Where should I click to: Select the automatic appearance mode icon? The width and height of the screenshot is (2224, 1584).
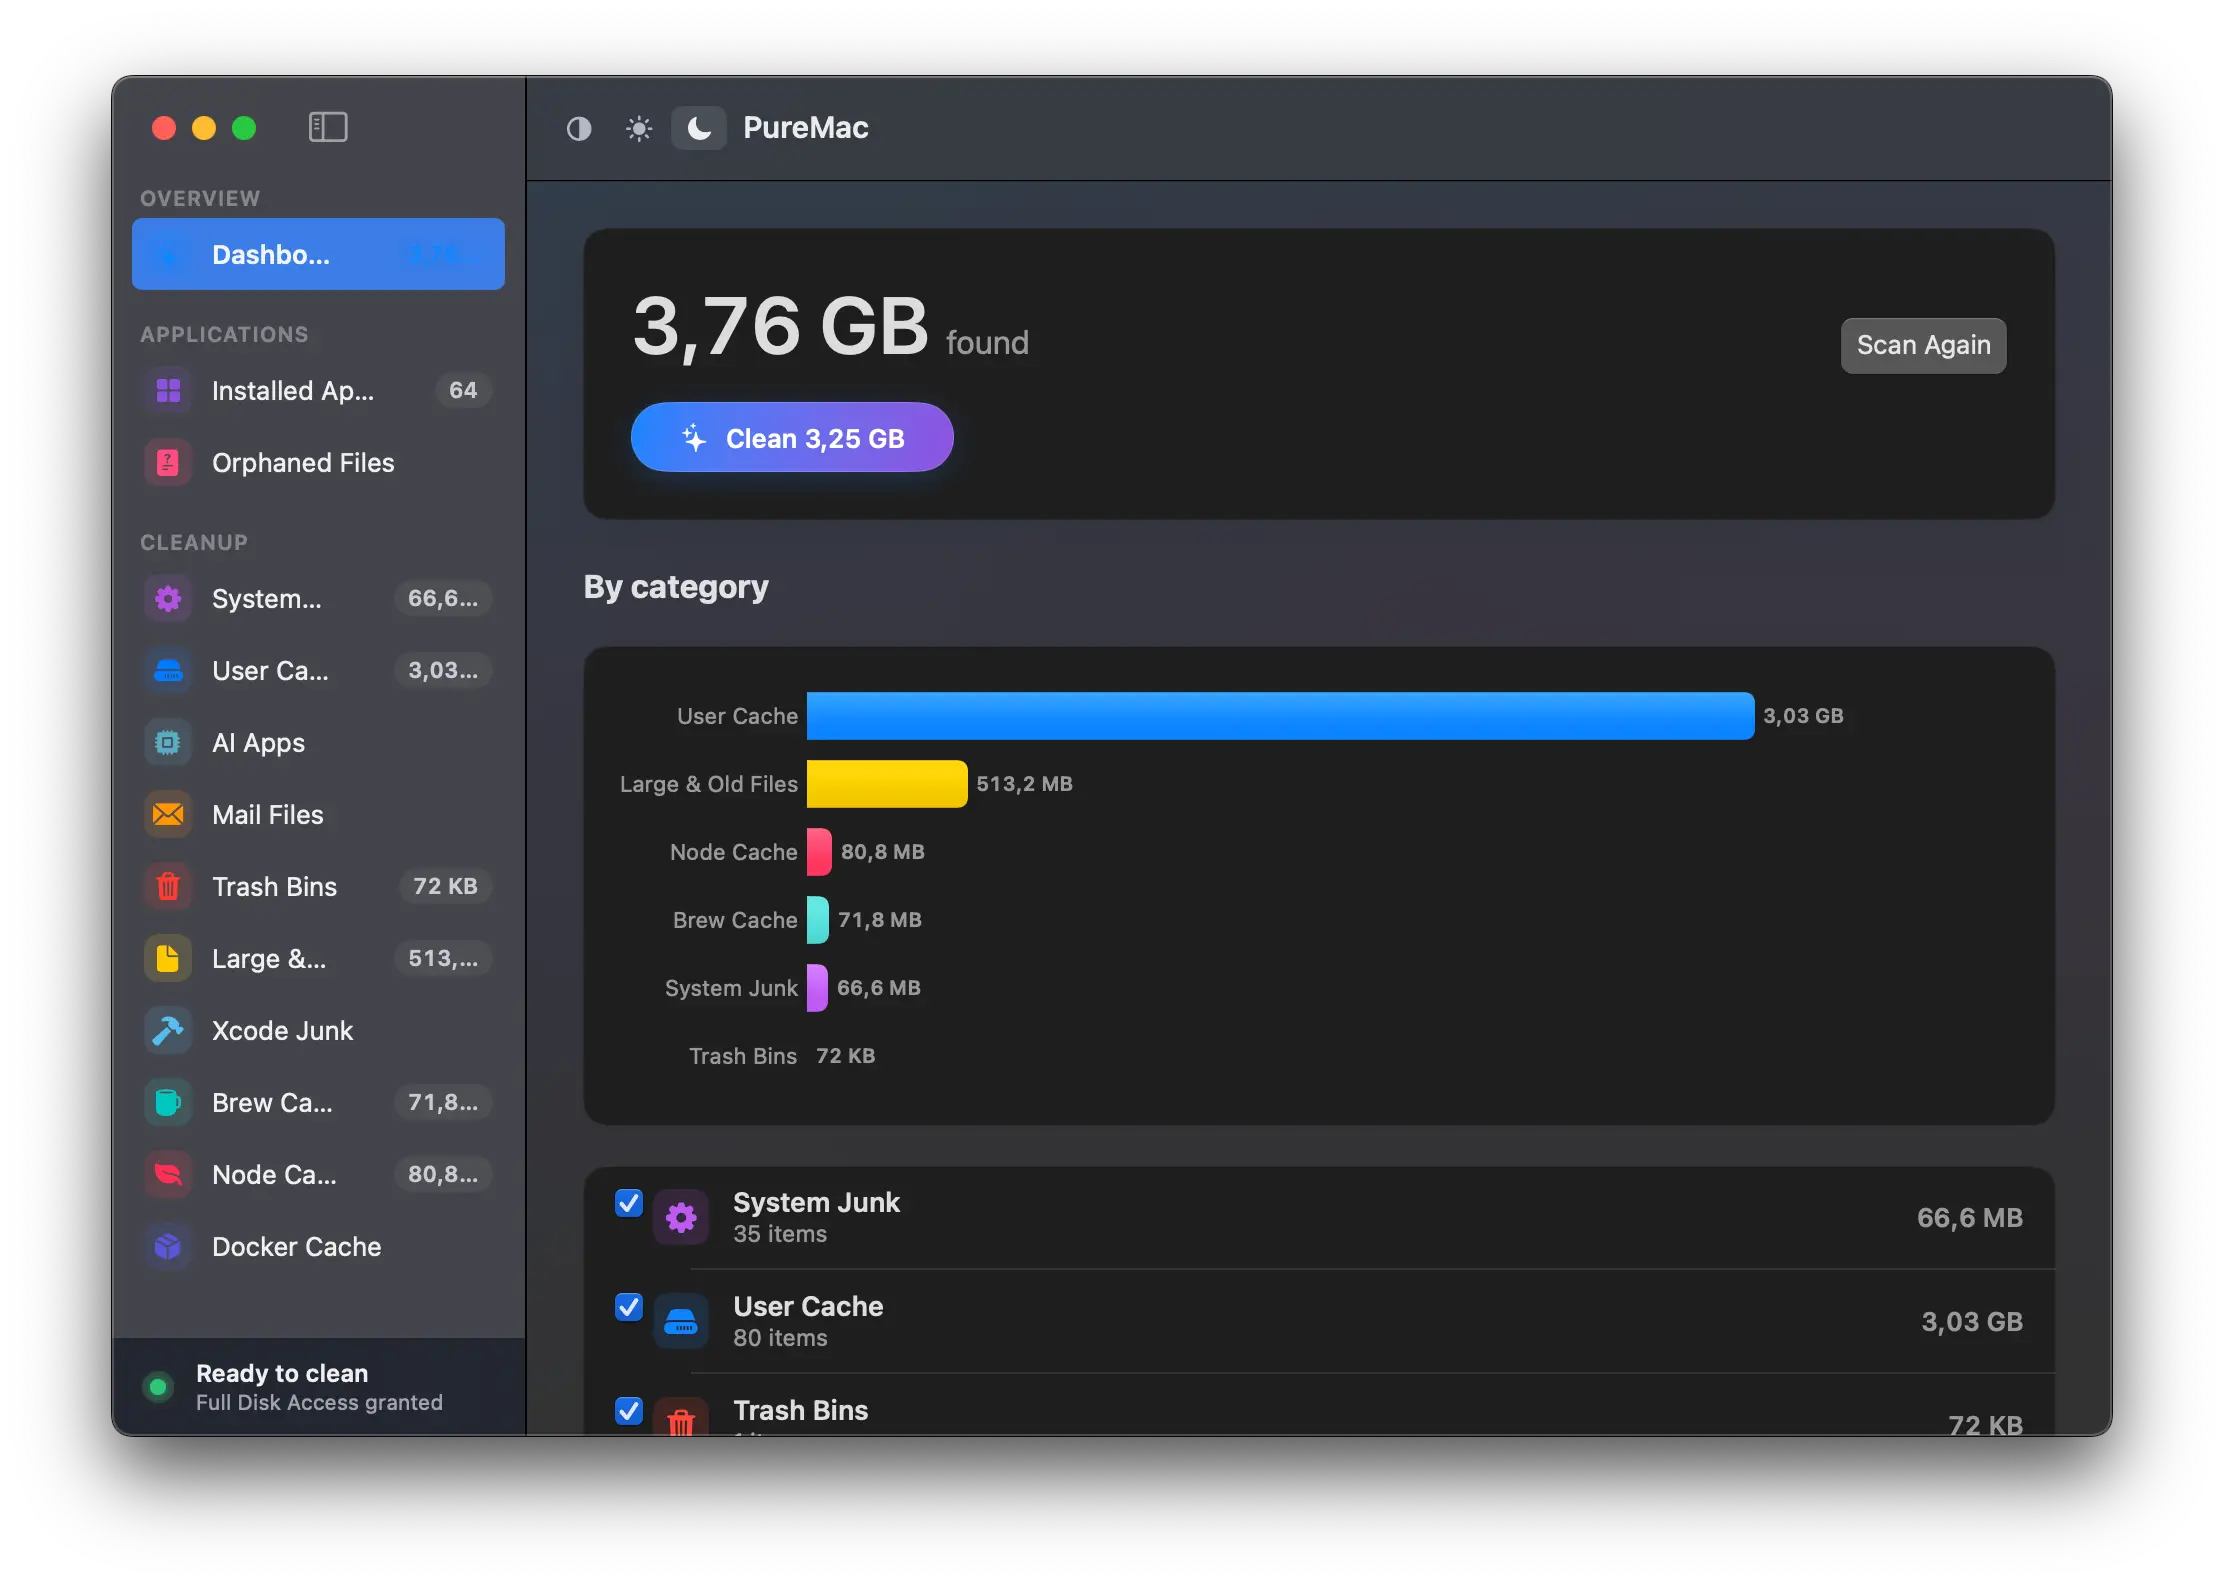click(x=579, y=128)
